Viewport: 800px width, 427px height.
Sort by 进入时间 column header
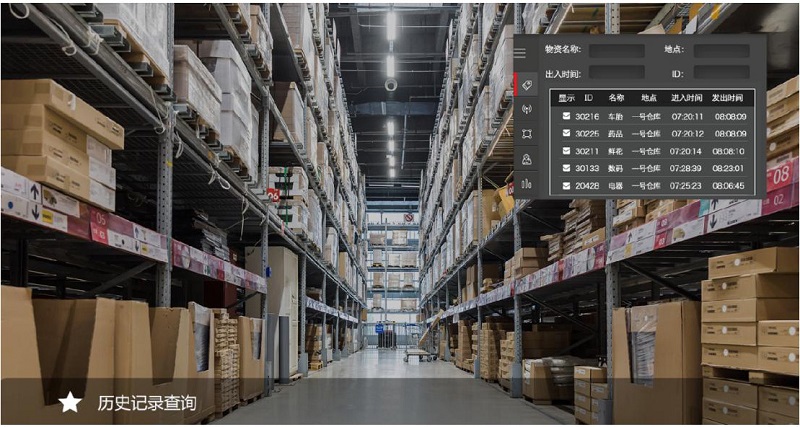[686, 98]
